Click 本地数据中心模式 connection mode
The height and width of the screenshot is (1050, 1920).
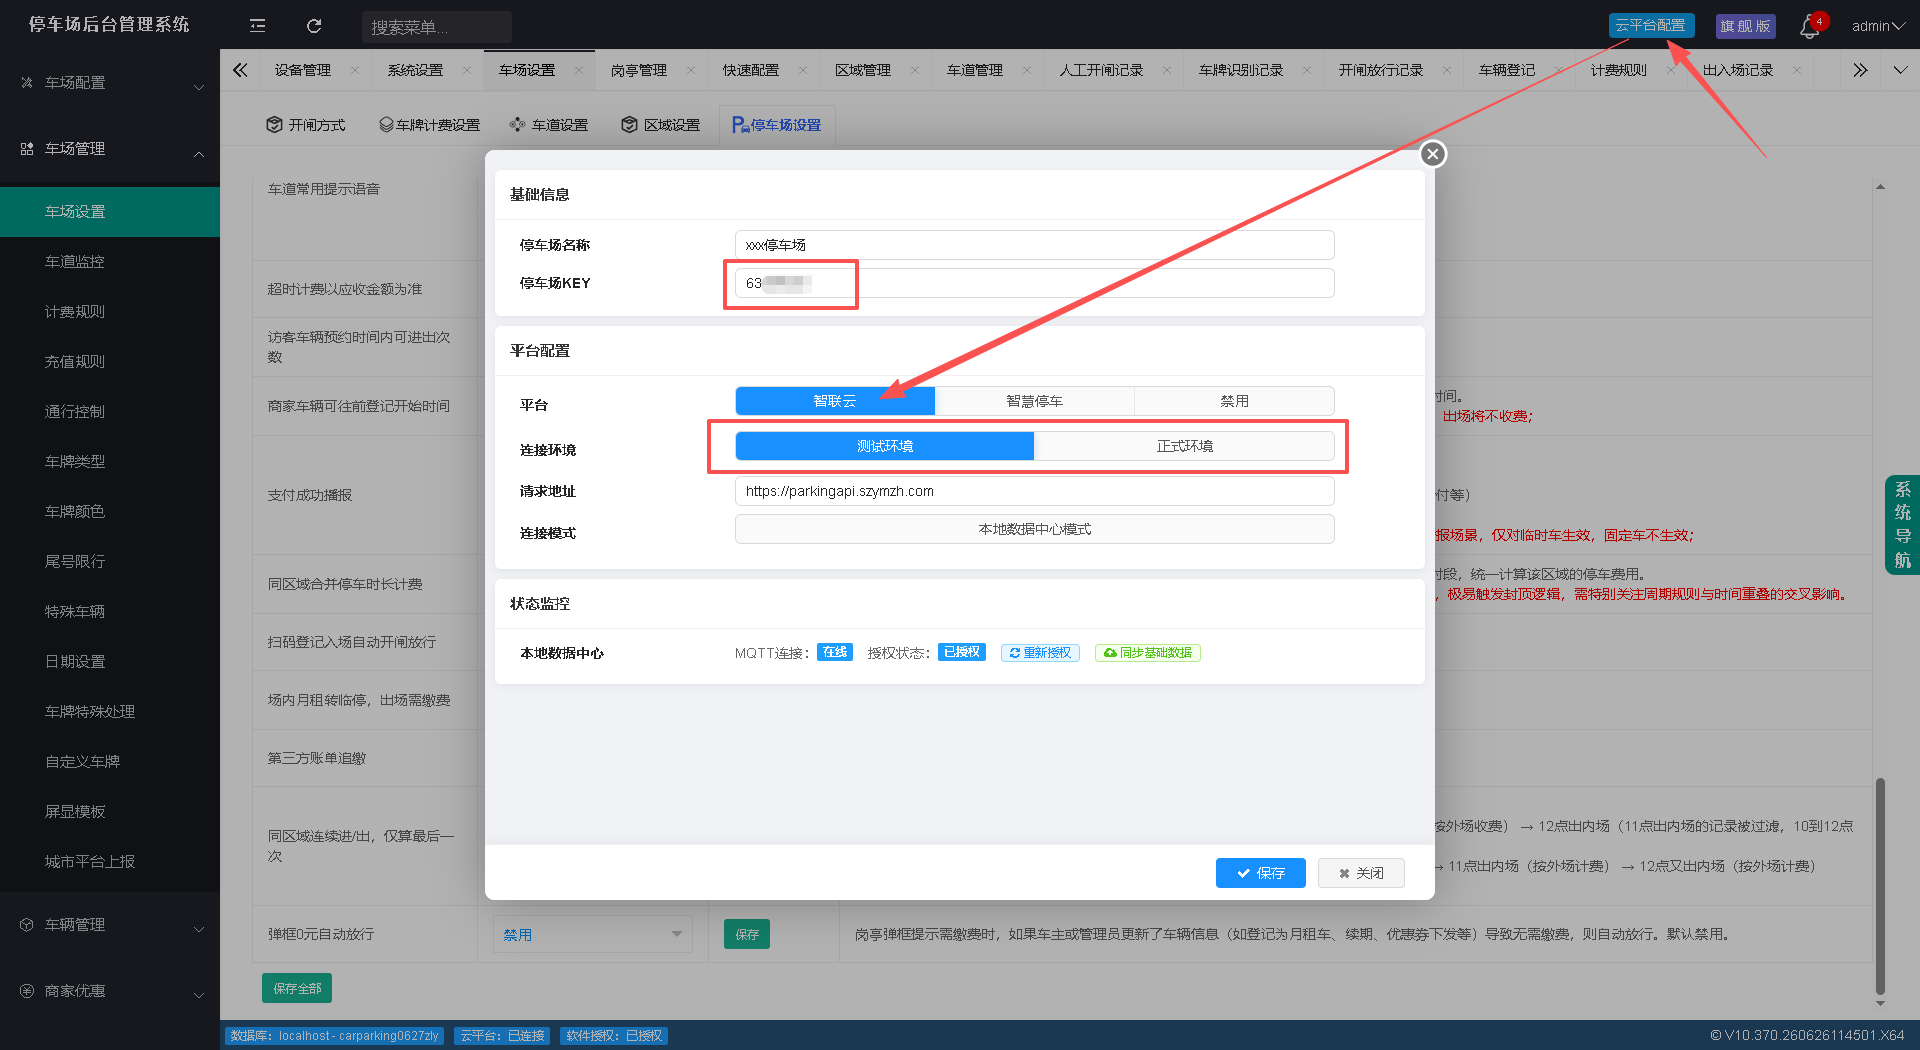[x=1035, y=529]
